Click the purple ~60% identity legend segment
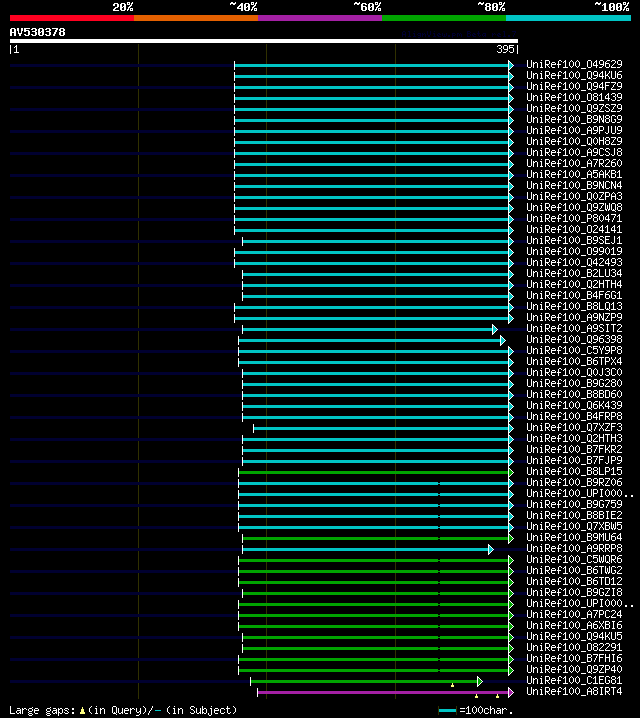Screen dimensions: 640x718 [x=320, y=18]
